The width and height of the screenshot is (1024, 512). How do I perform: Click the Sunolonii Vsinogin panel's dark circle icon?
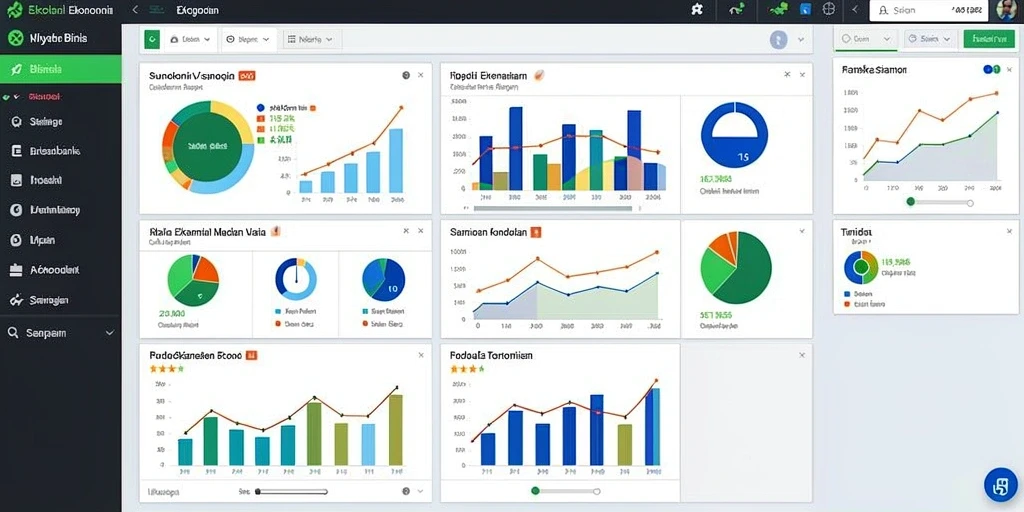click(x=406, y=75)
